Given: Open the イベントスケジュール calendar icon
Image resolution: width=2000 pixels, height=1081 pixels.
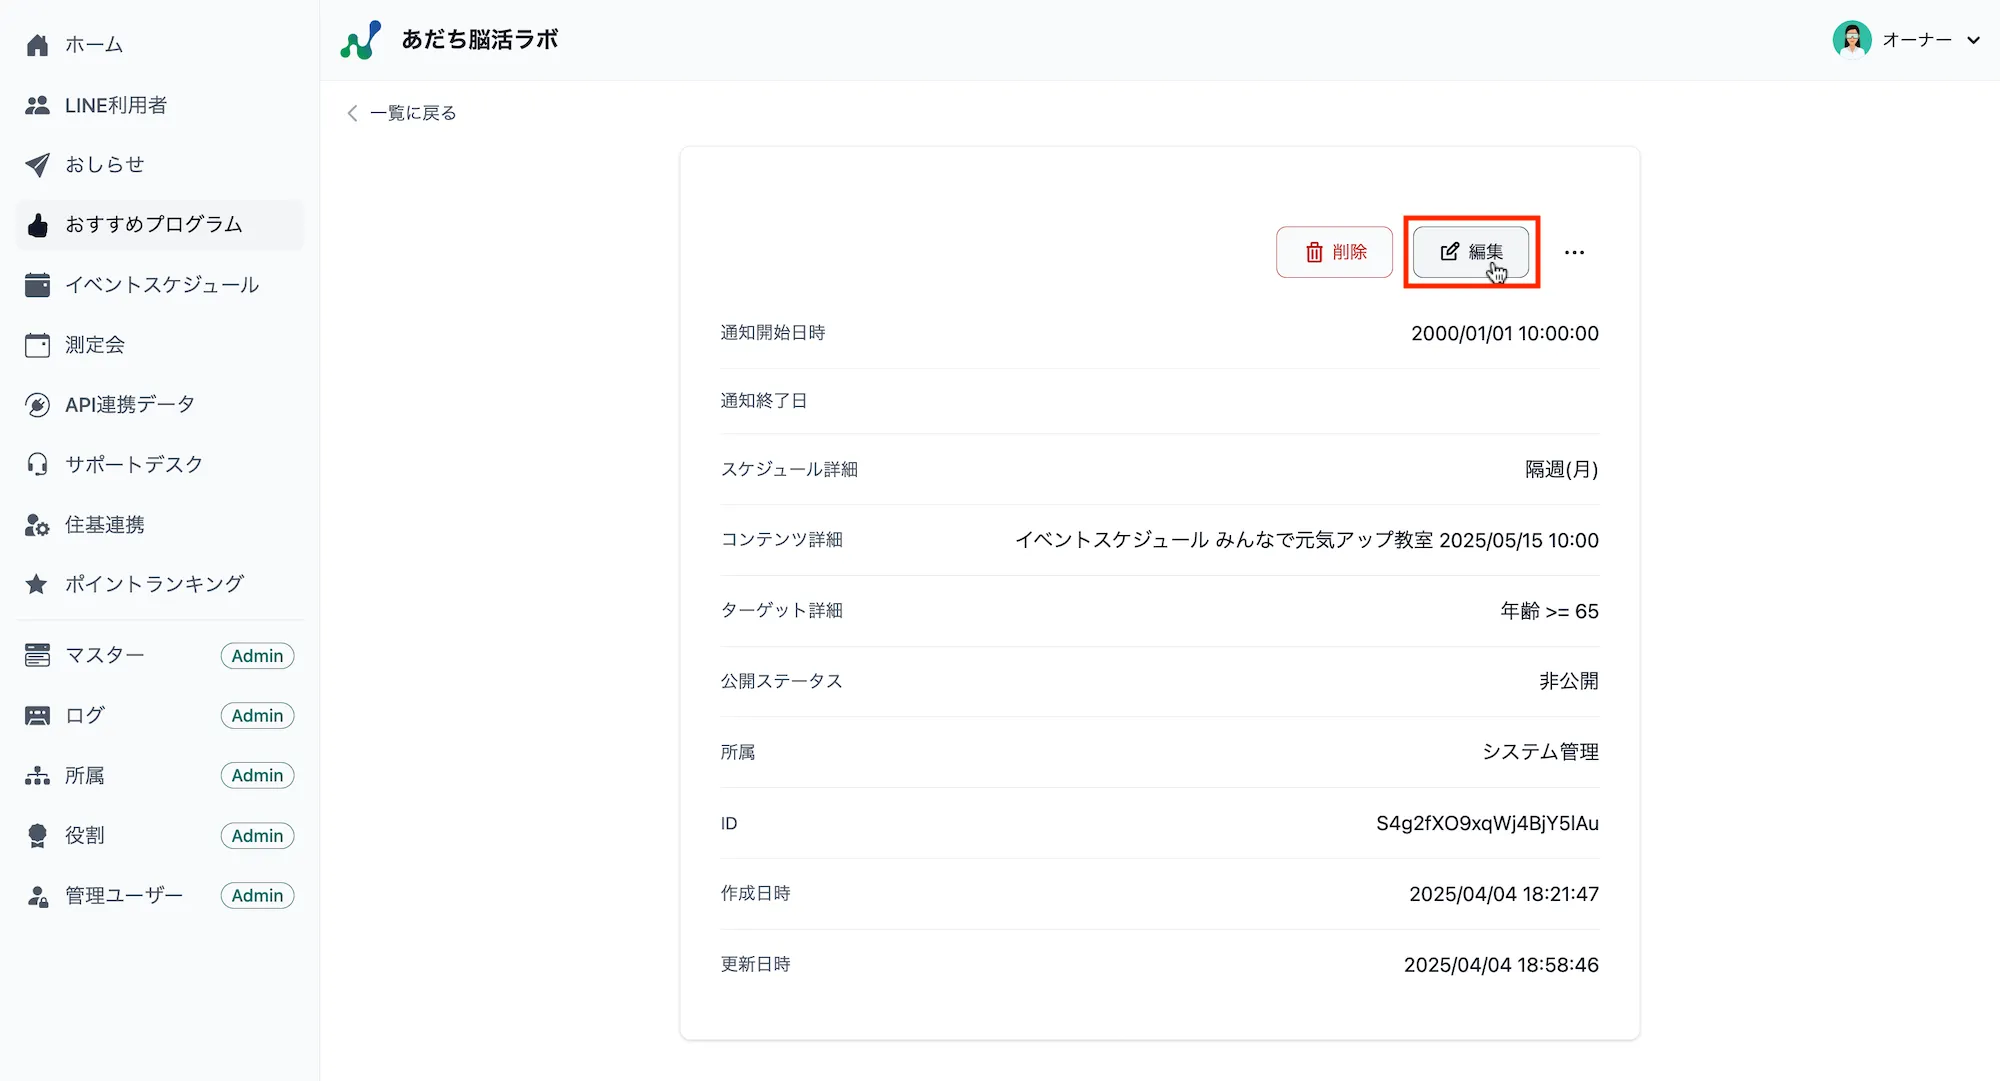Looking at the screenshot, I should point(37,284).
